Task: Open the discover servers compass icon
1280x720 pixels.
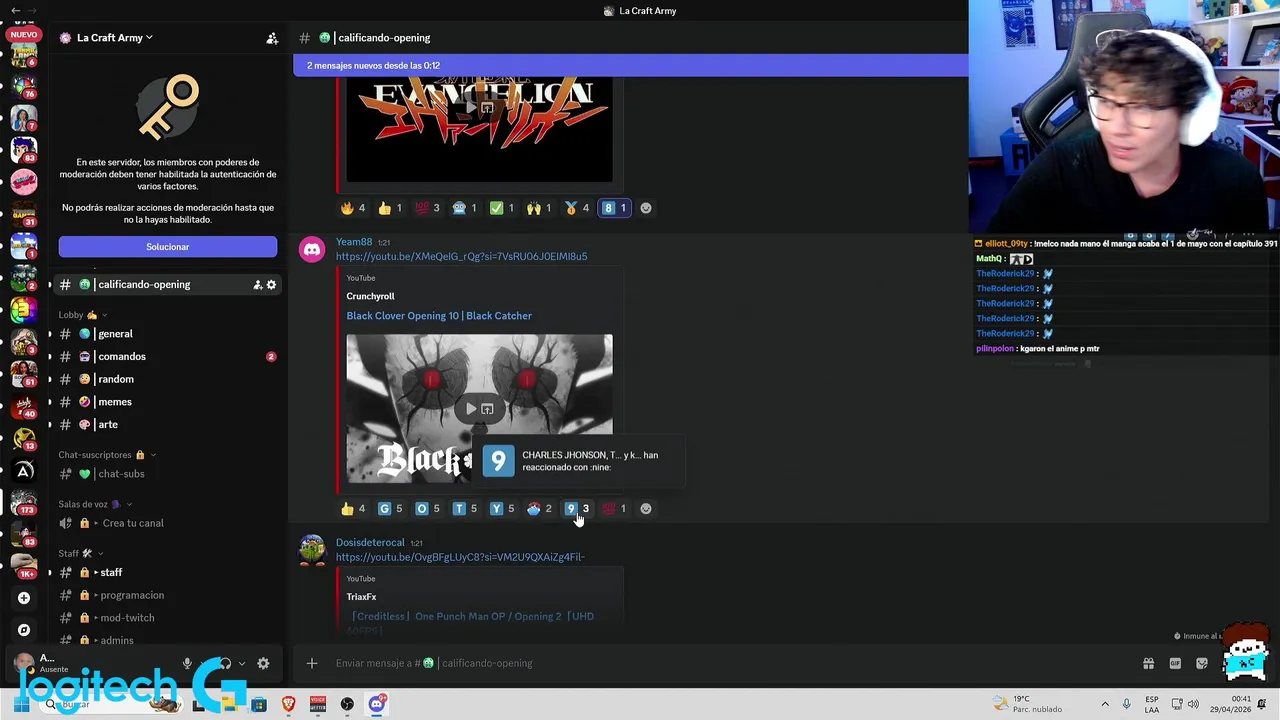Action: pyautogui.click(x=24, y=630)
